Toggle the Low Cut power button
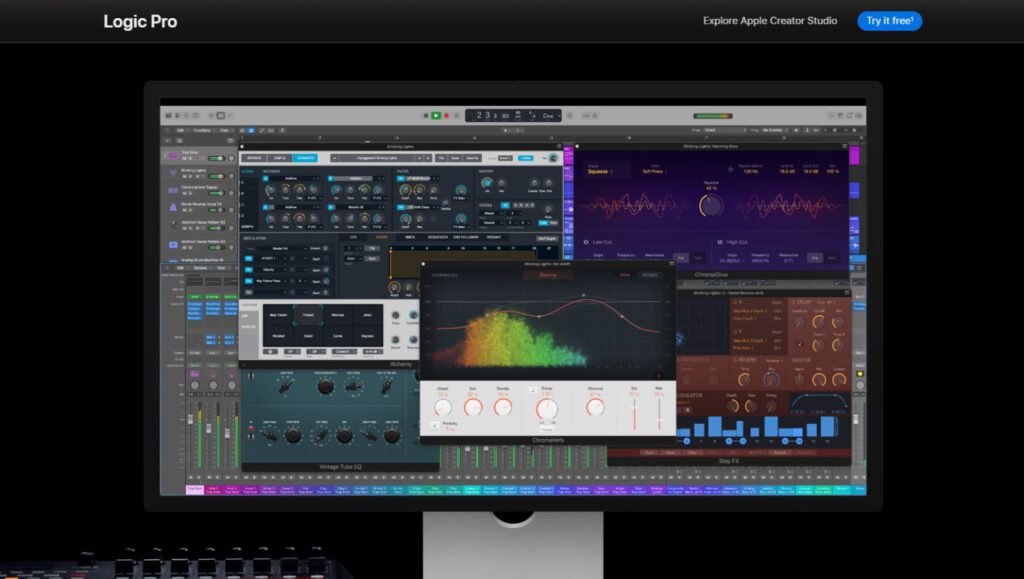1024x579 pixels. point(585,241)
